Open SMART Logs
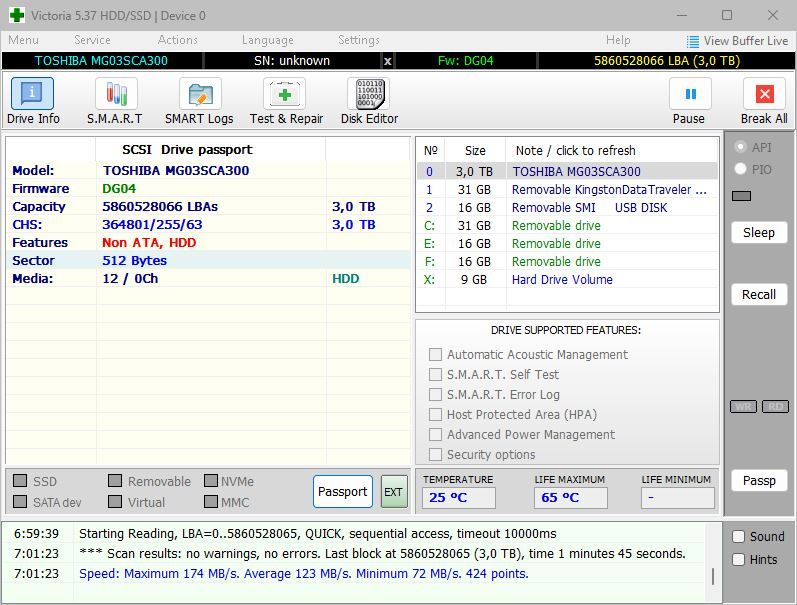This screenshot has width=797, height=605. tap(199, 101)
